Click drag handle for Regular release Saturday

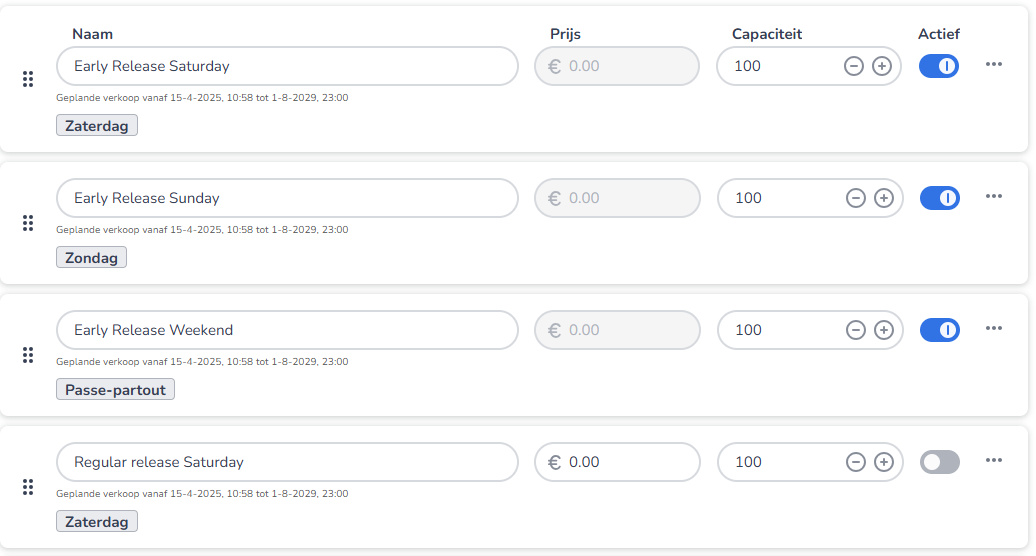pos(28,487)
